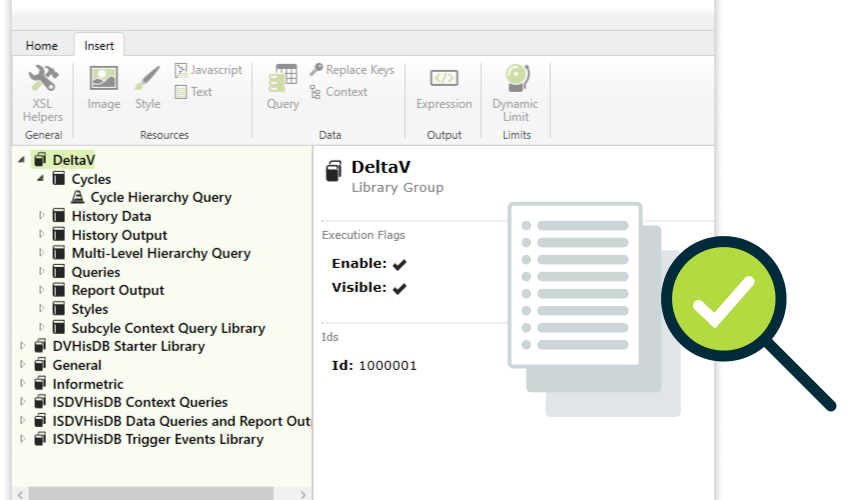Click the tree panel horizontal scrollbar thumb
Image resolution: width=868 pixels, height=500 pixels.
(151, 494)
